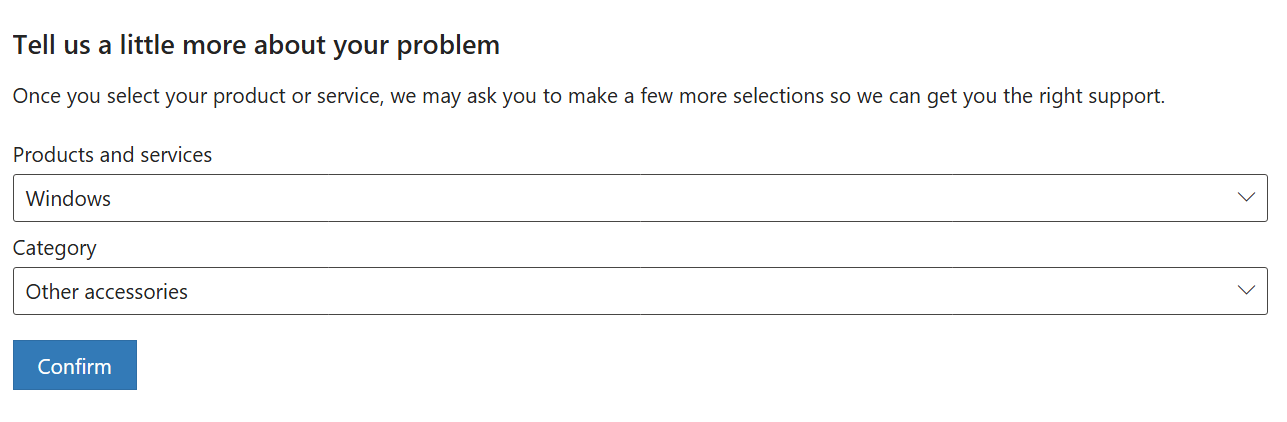Click the chevron arrow beside Other accessories
Image resolution: width=1287 pixels, height=422 pixels.
click(x=1246, y=290)
